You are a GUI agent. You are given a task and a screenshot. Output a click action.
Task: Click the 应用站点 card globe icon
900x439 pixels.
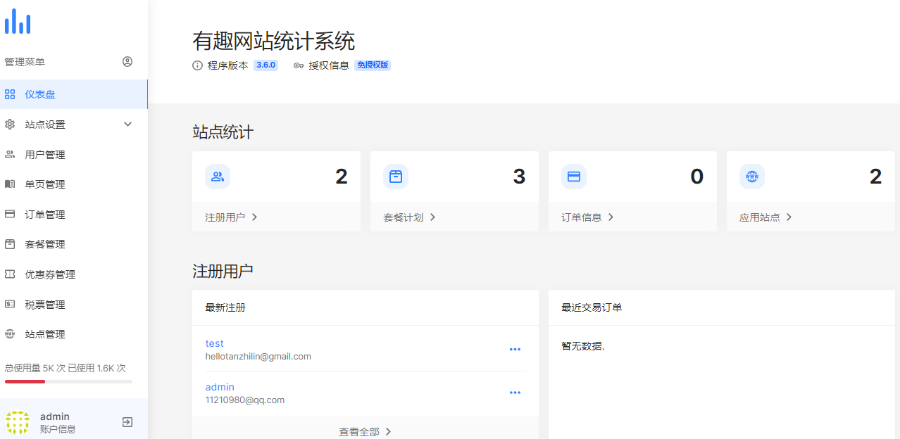click(x=752, y=177)
